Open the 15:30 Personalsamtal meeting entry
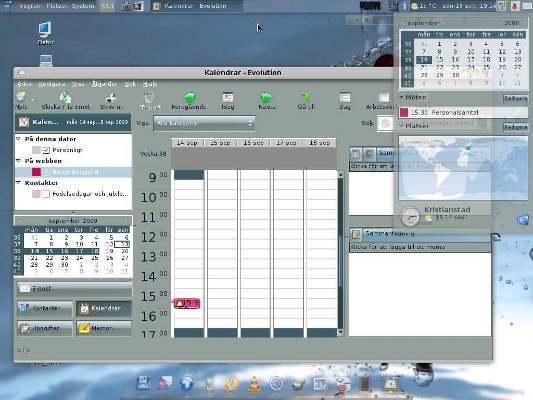The height and width of the screenshot is (400, 533). (x=463, y=112)
